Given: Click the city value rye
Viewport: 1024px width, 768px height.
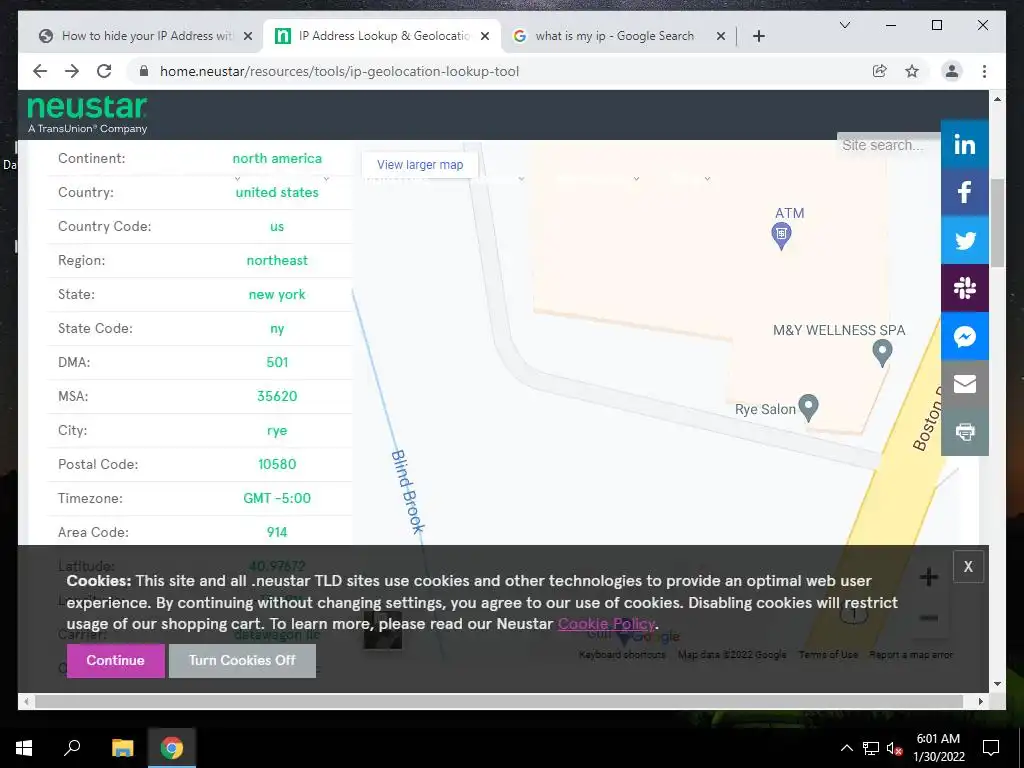Looking at the screenshot, I should pos(277,430).
